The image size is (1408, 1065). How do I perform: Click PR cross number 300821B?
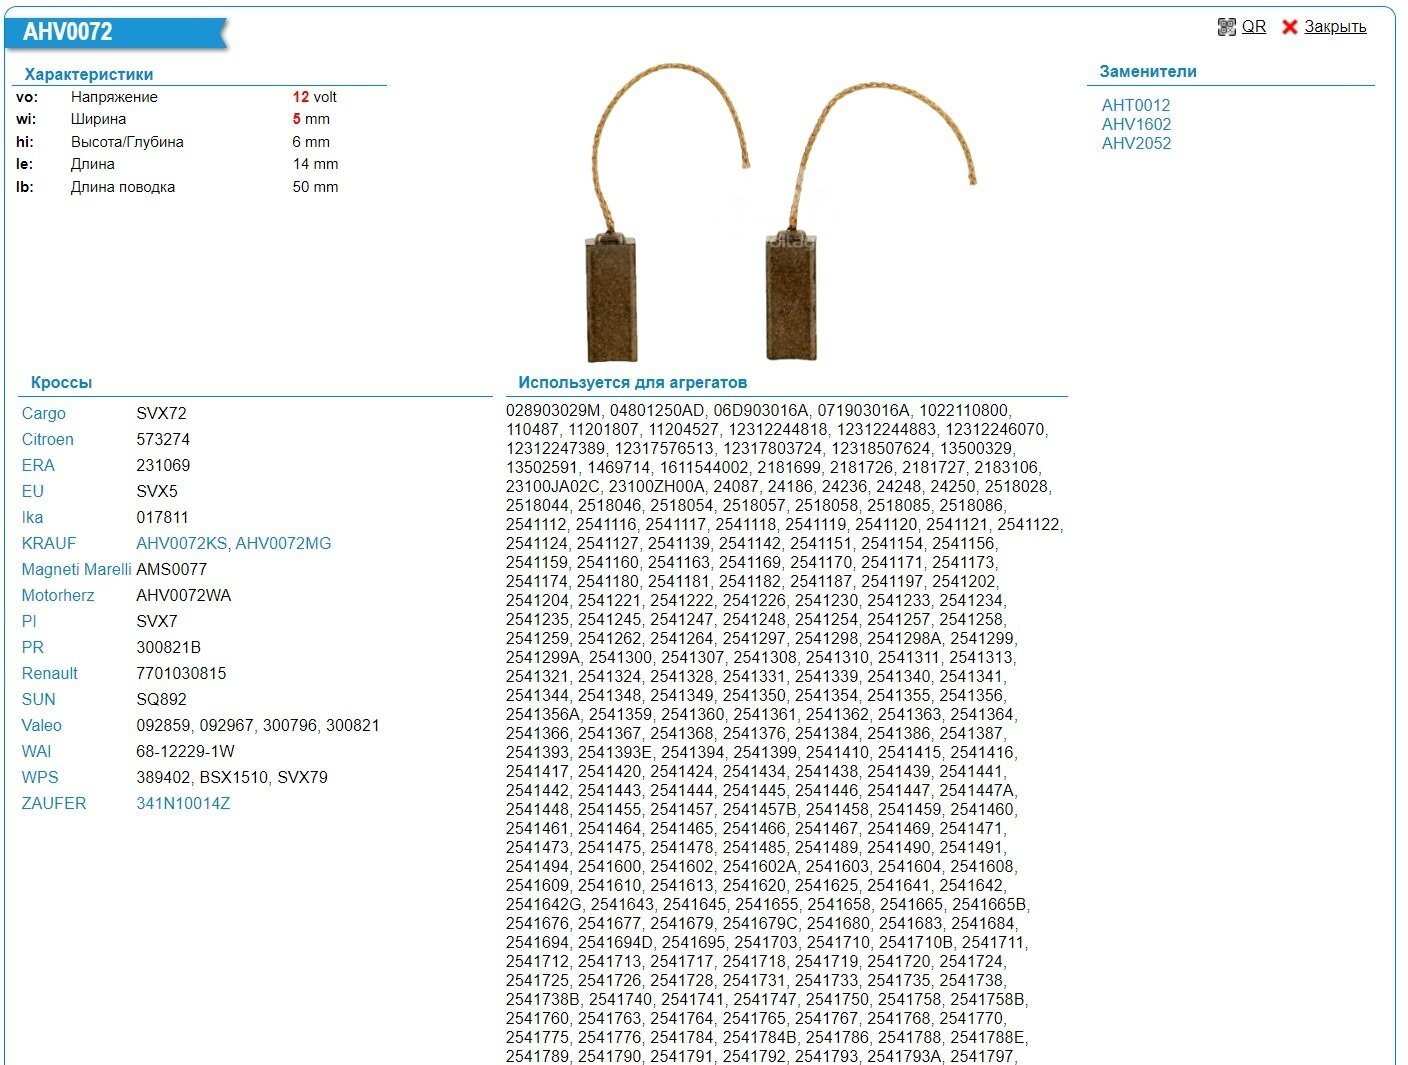tap(169, 647)
